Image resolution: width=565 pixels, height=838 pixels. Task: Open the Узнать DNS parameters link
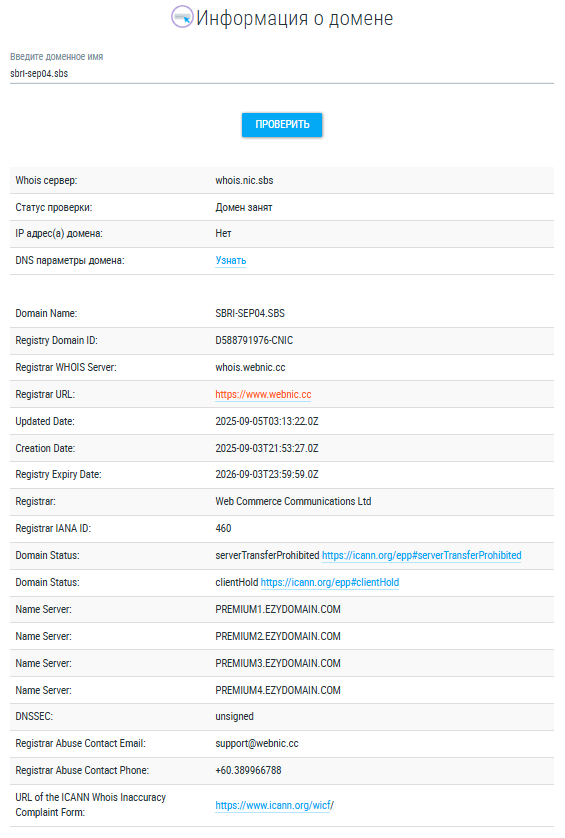[231, 261]
